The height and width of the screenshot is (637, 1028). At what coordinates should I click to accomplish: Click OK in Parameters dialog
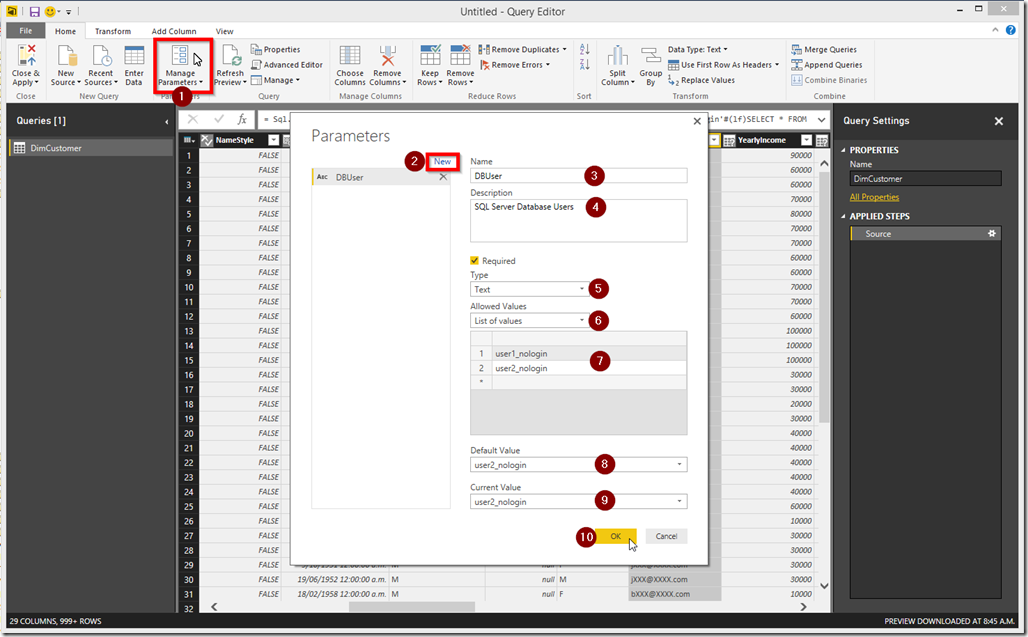pyautogui.click(x=616, y=536)
